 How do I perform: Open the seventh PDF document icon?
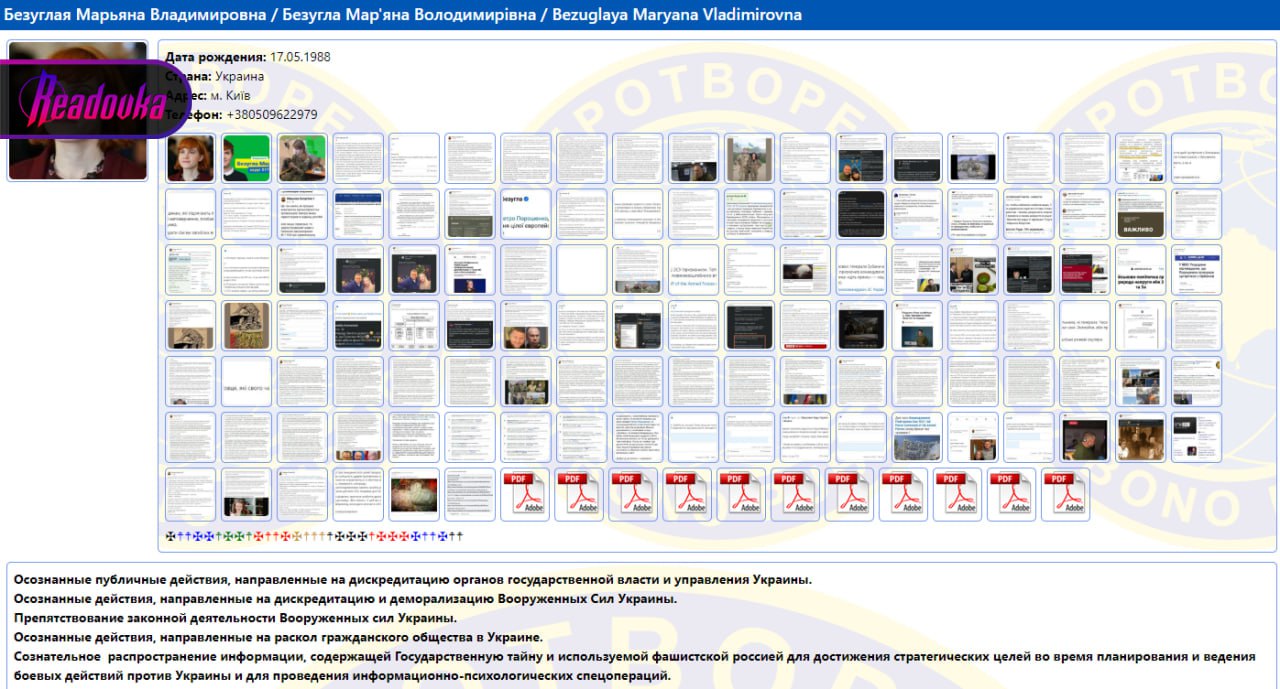(849, 494)
